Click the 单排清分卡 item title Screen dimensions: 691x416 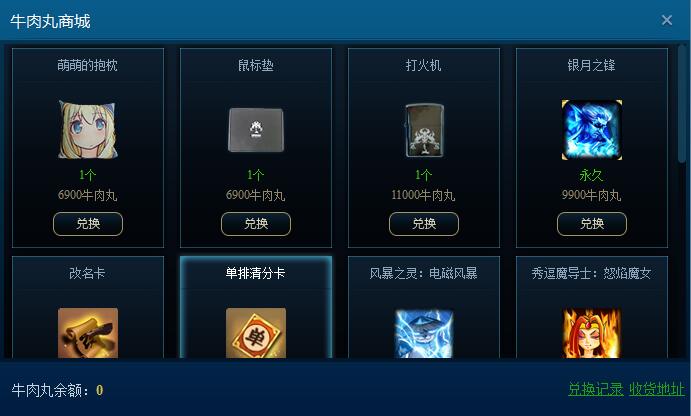coord(256,273)
